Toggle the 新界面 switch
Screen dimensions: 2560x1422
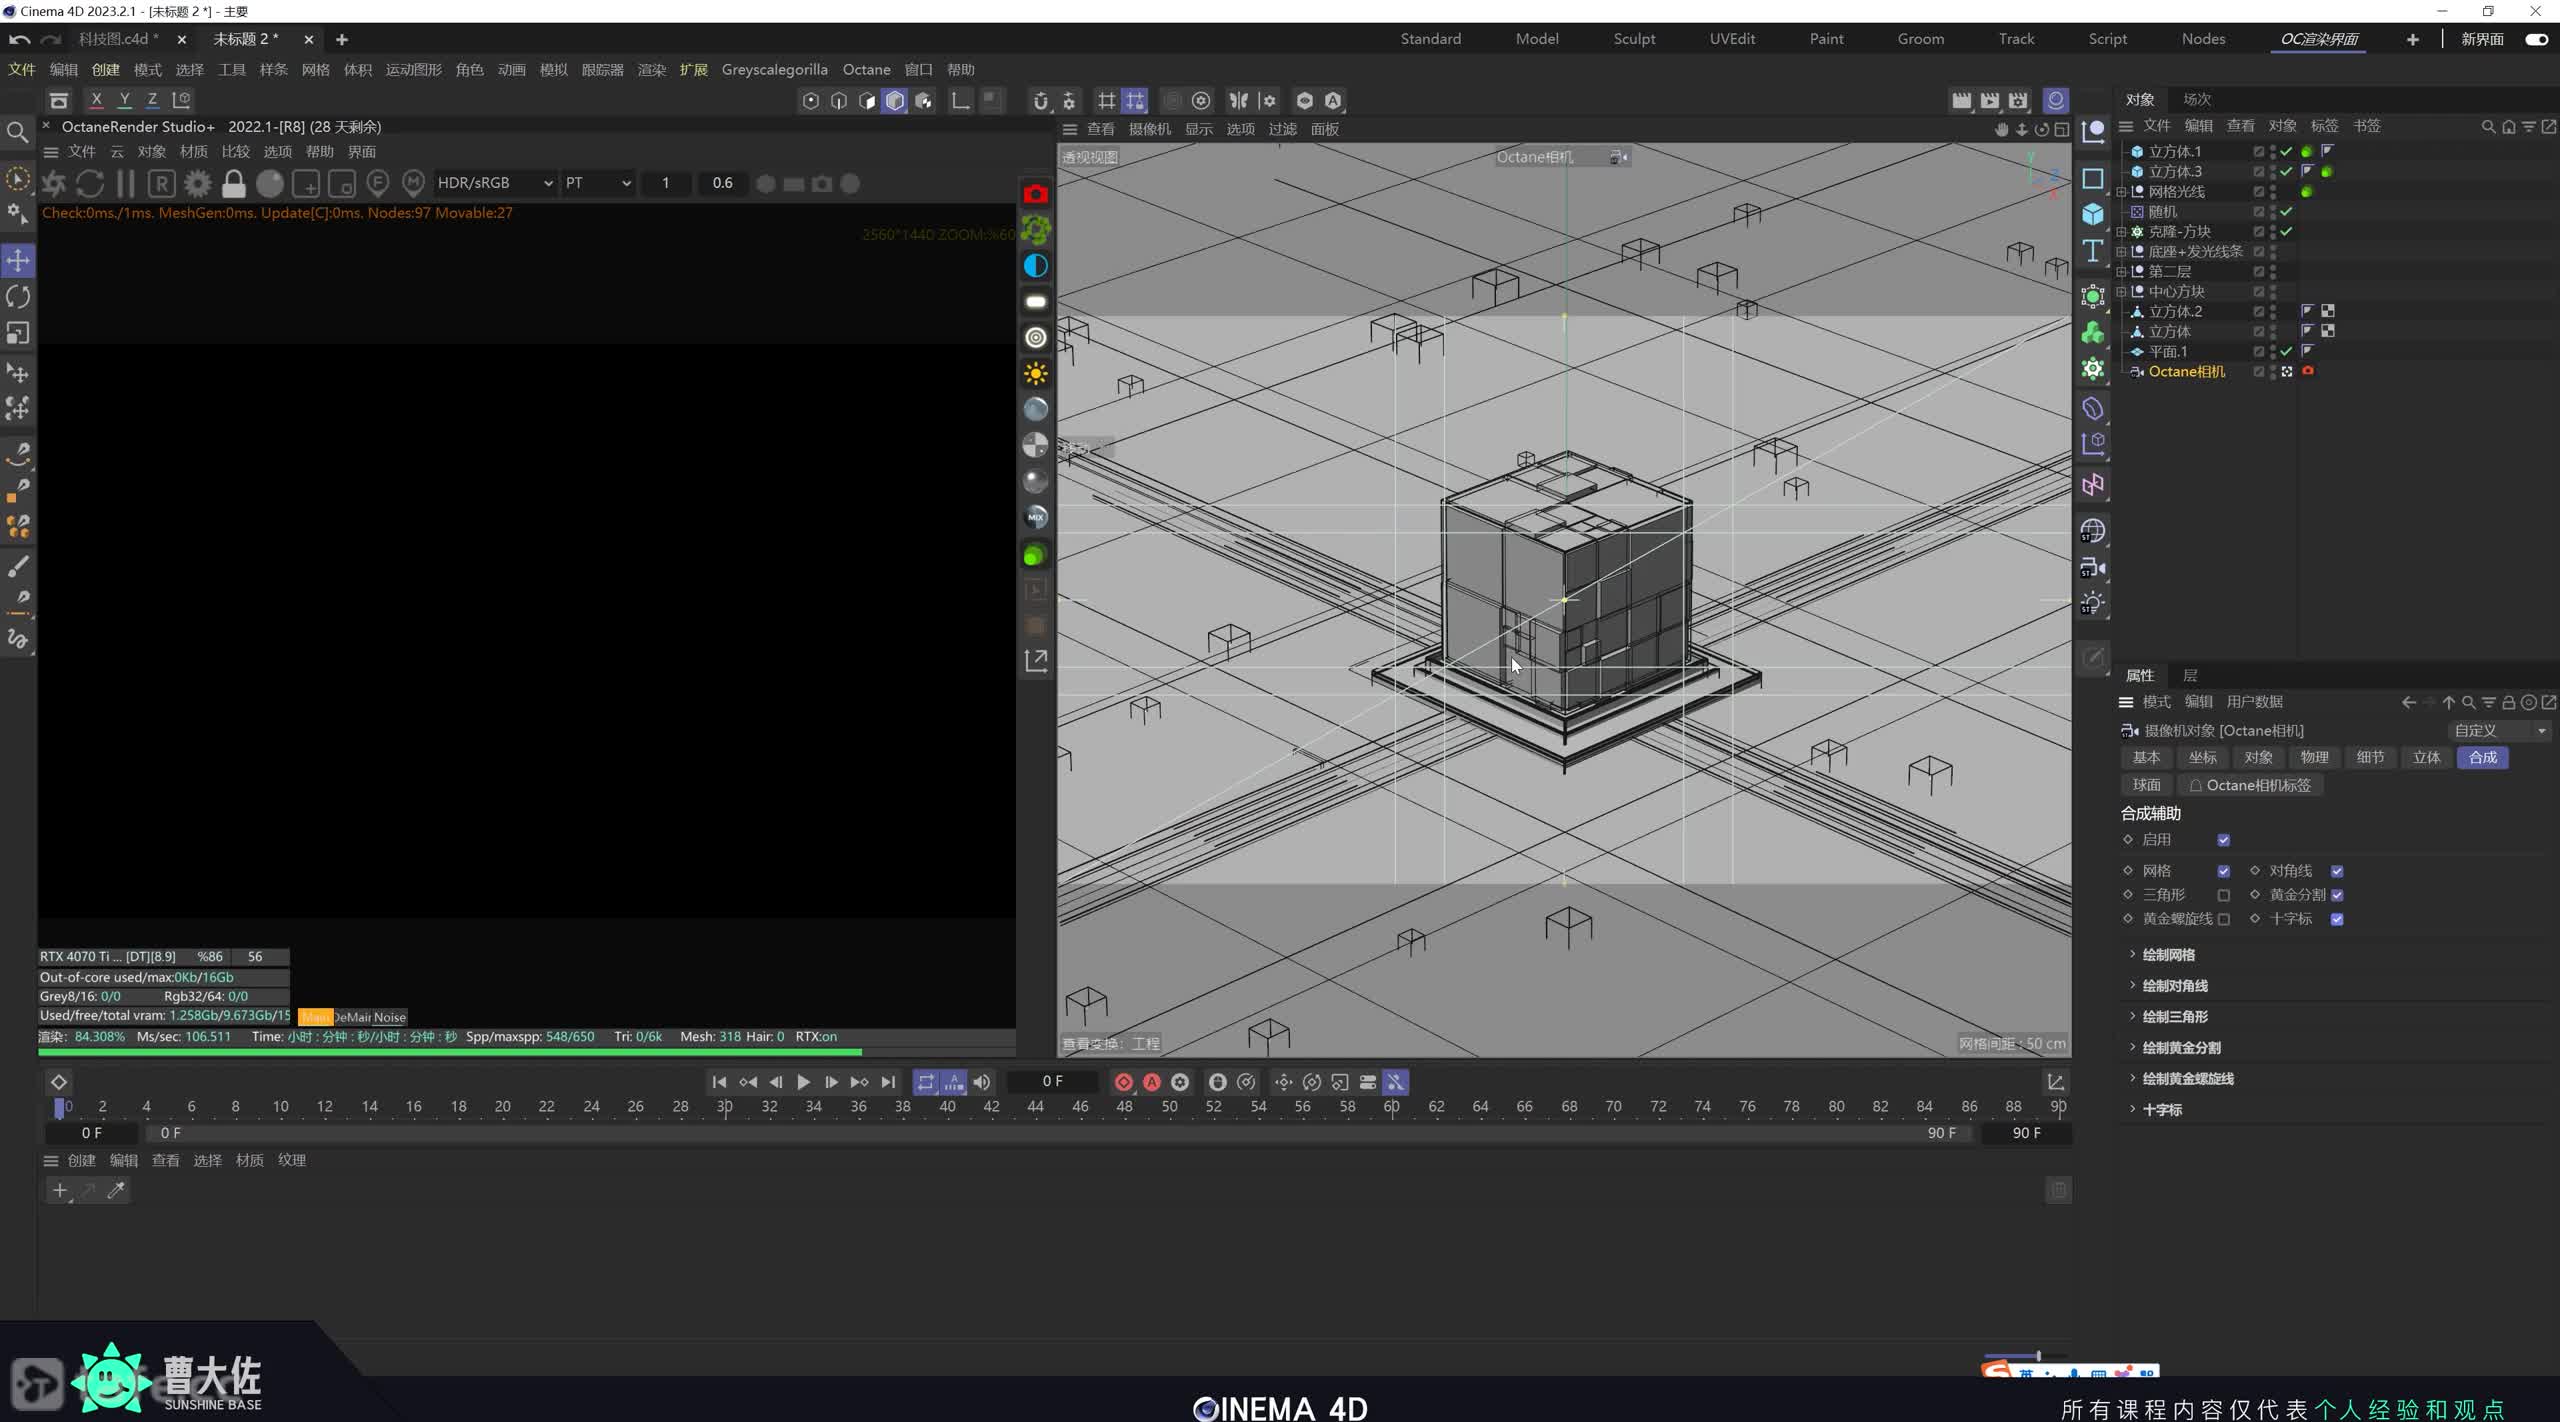[x=2536, y=39]
